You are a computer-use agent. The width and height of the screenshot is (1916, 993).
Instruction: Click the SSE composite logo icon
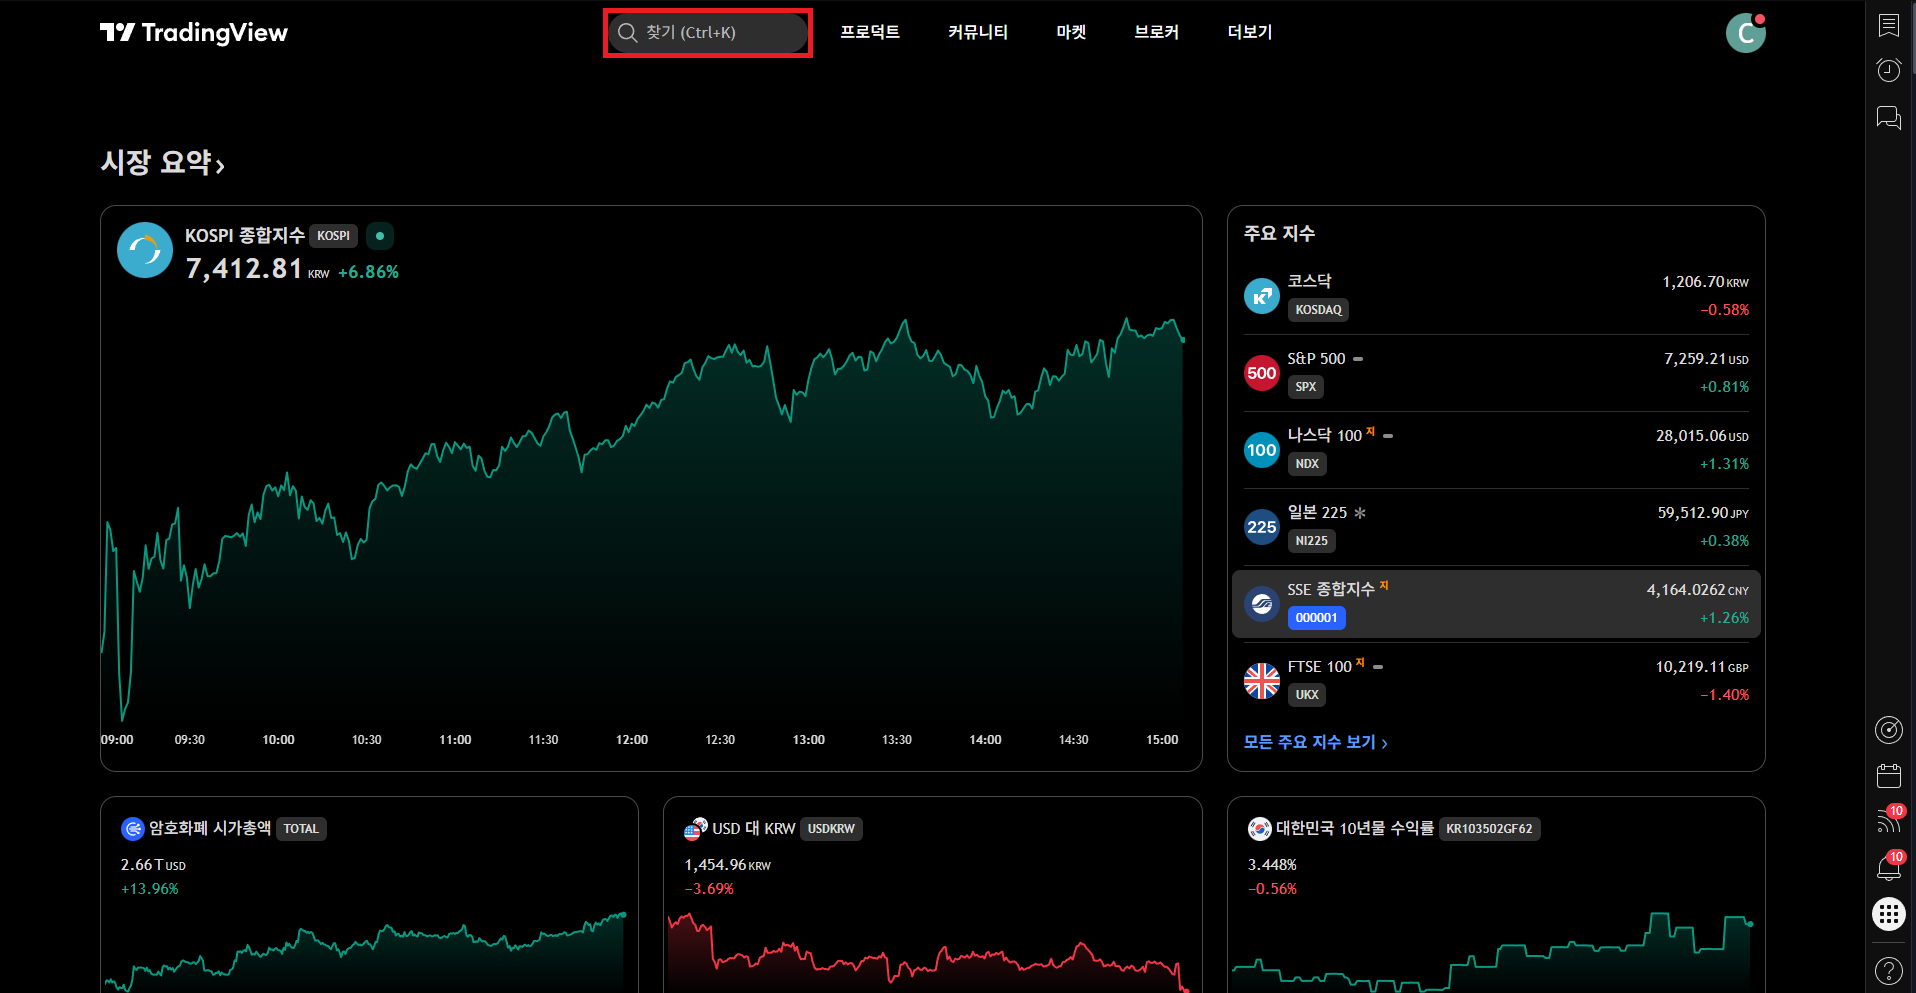coord(1262,604)
